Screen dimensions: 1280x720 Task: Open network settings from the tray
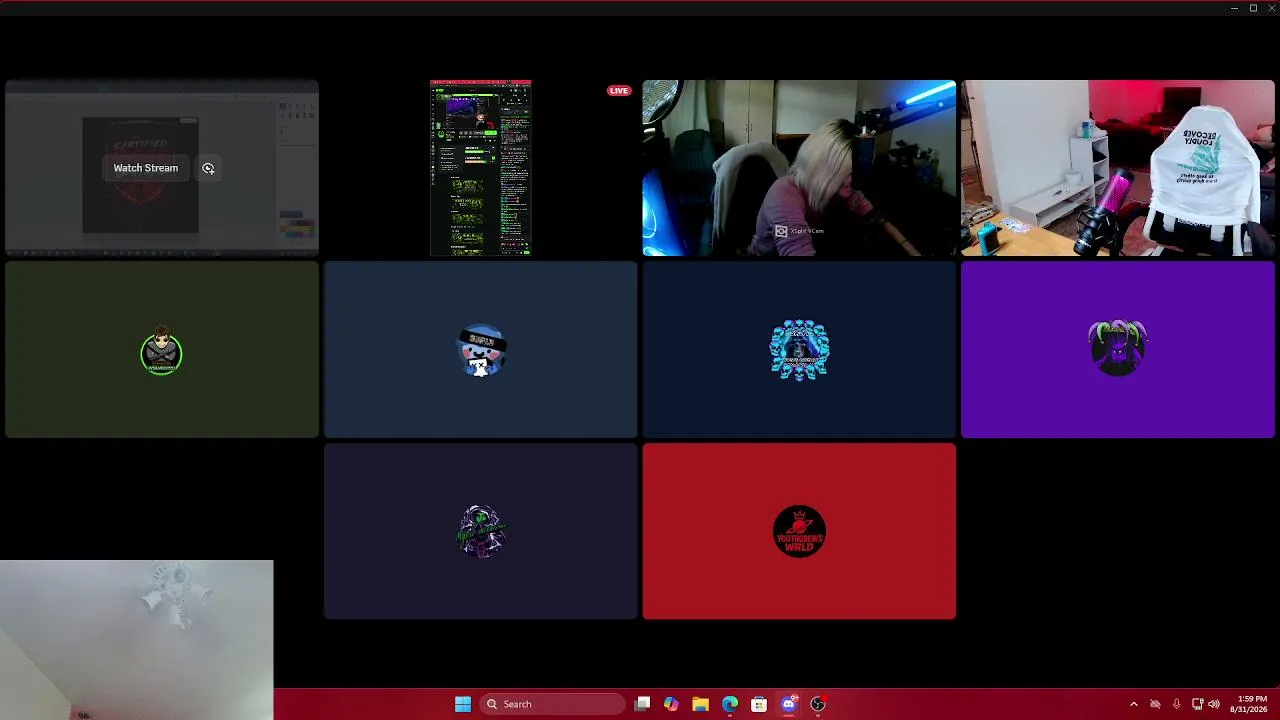coord(1197,704)
